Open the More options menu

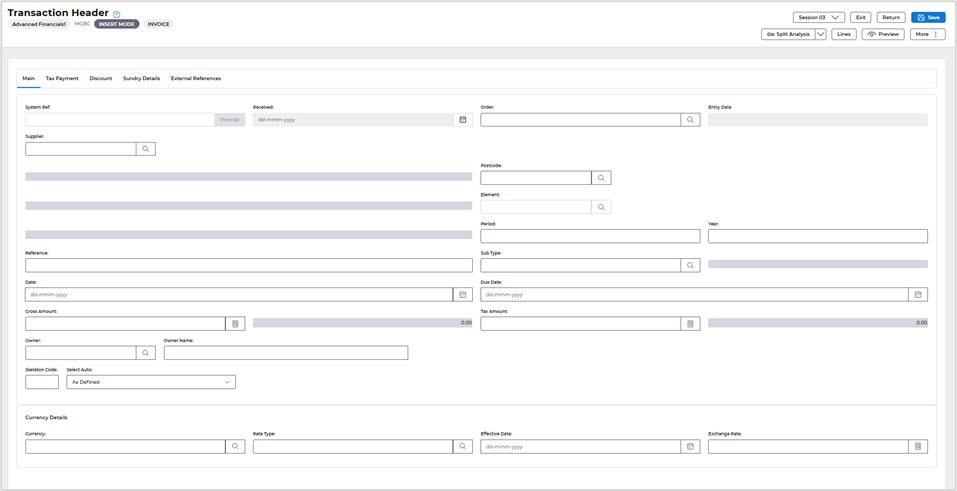[927, 34]
